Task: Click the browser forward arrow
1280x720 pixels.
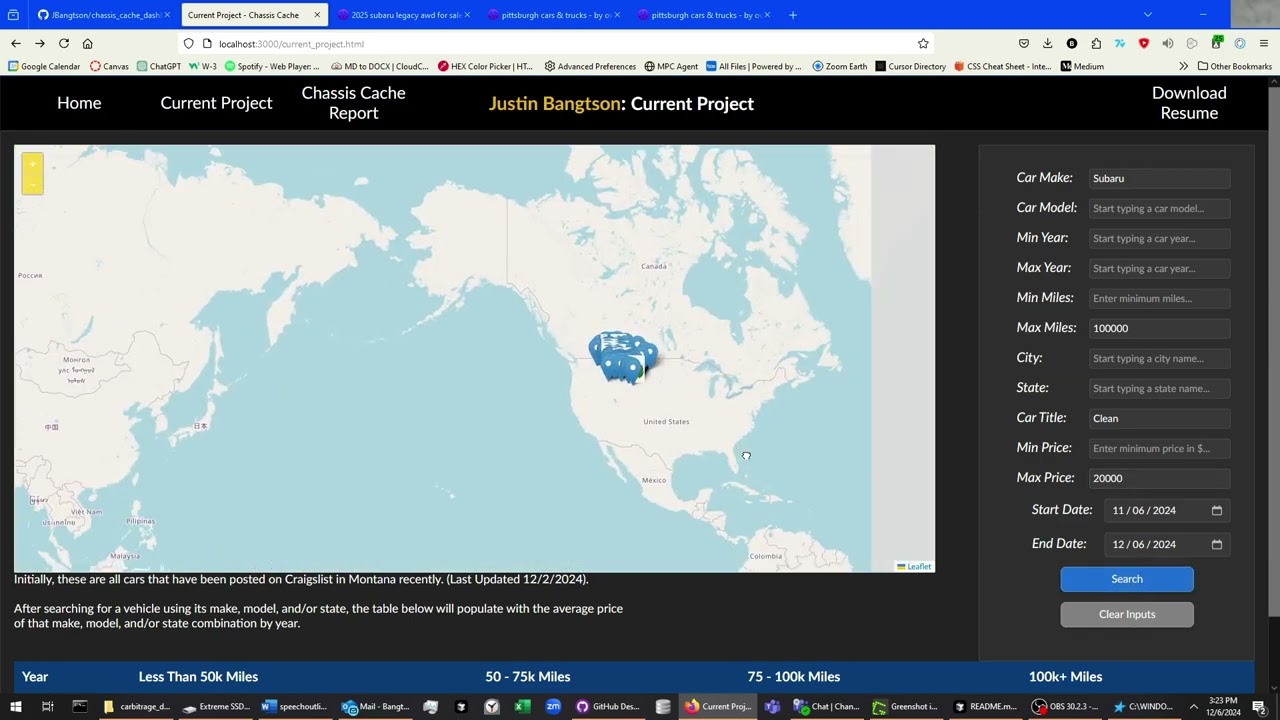Action: click(x=40, y=43)
